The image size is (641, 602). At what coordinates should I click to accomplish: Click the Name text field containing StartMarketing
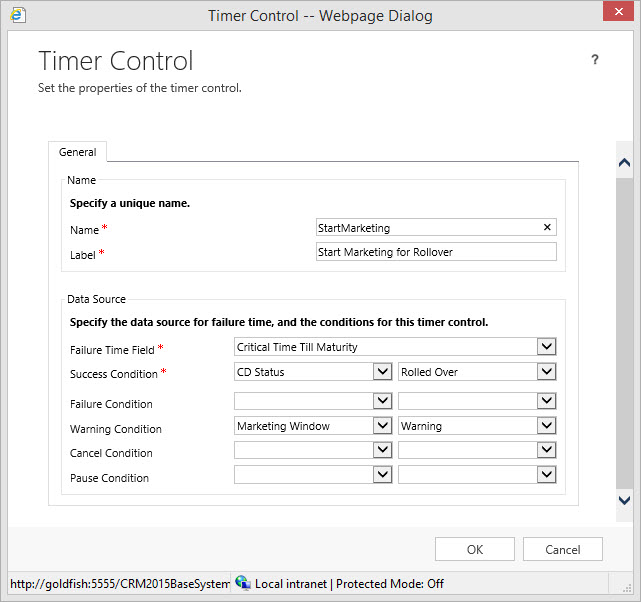click(427, 228)
